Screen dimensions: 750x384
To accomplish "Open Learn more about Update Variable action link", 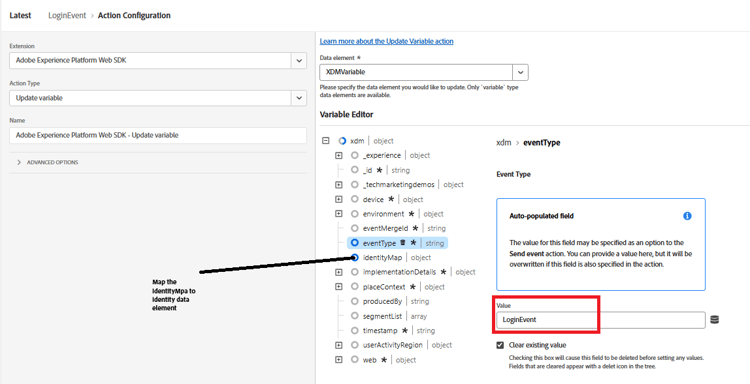I will [386, 41].
